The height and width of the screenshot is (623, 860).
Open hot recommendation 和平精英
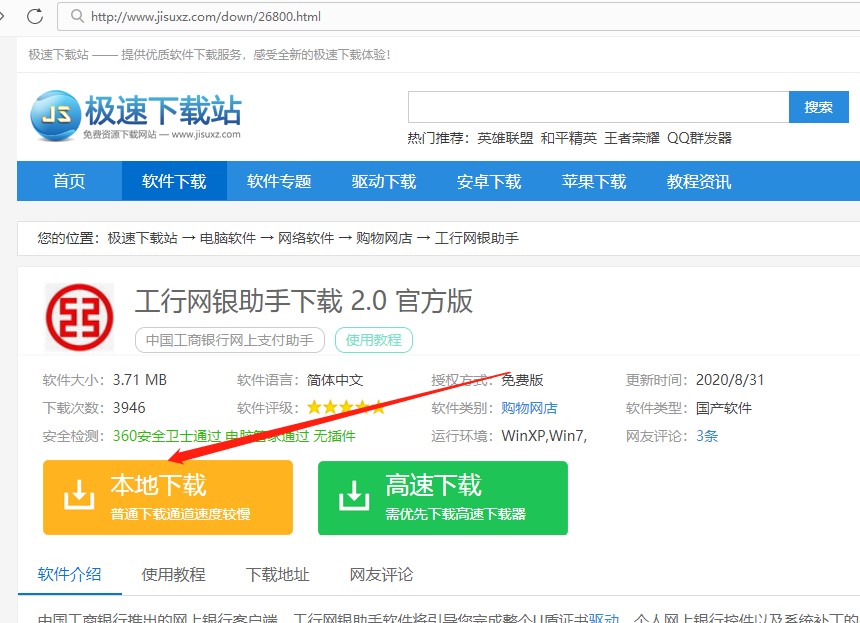[x=569, y=138]
